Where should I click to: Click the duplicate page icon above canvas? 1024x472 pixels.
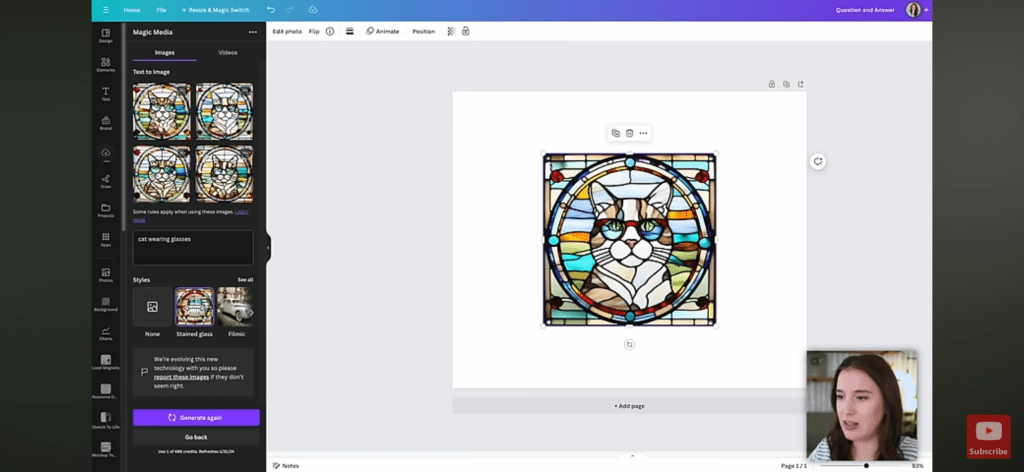point(786,84)
